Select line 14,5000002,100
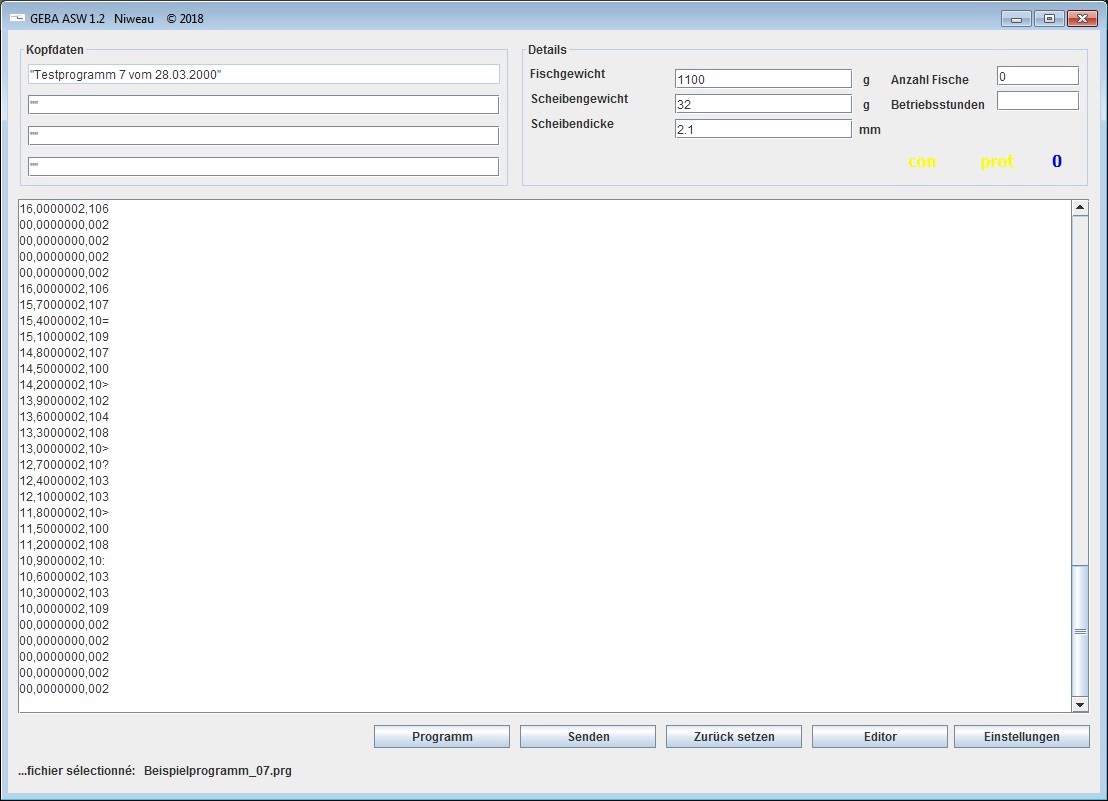Screen dimensions: 1108x801 click(64, 369)
